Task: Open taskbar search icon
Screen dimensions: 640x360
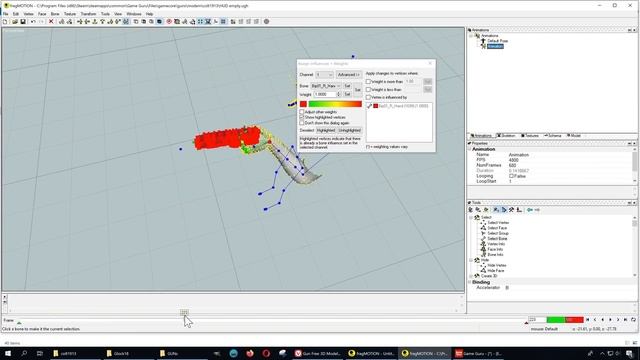Action: pos(24,353)
